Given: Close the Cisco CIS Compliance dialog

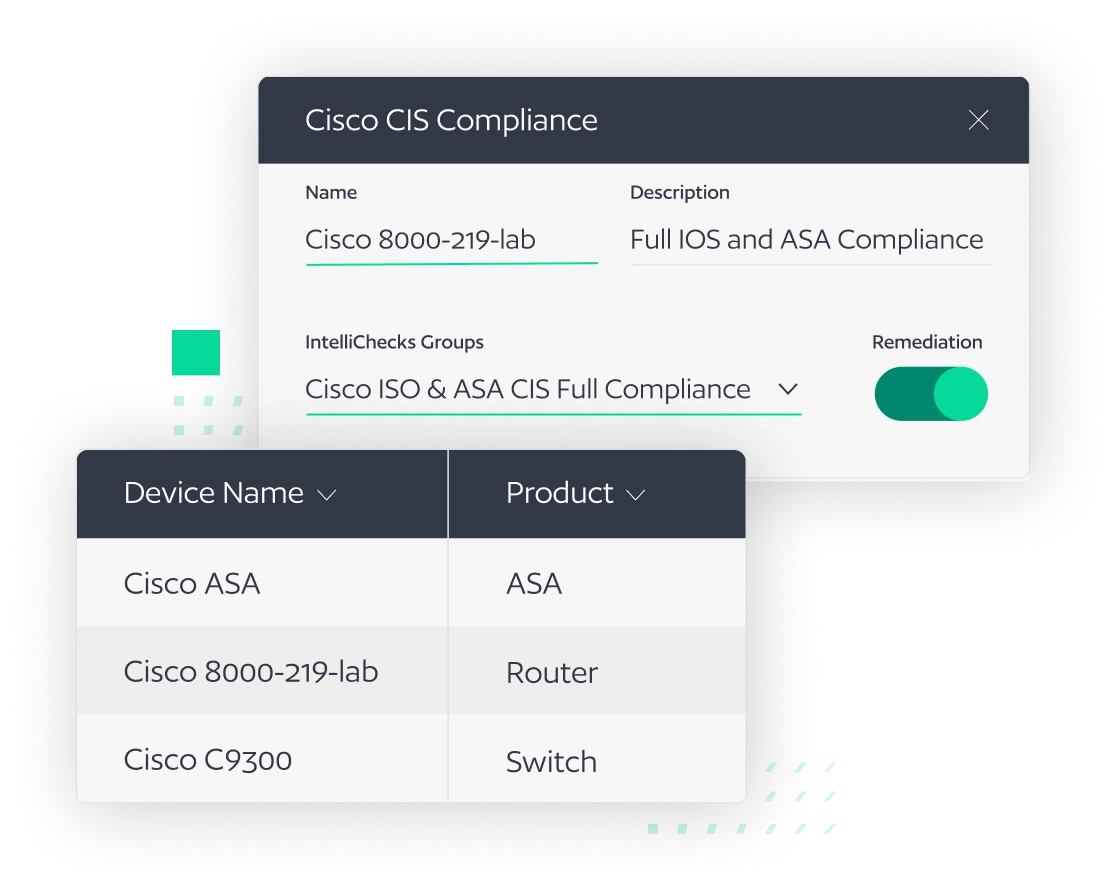Looking at the screenshot, I should [x=978, y=120].
